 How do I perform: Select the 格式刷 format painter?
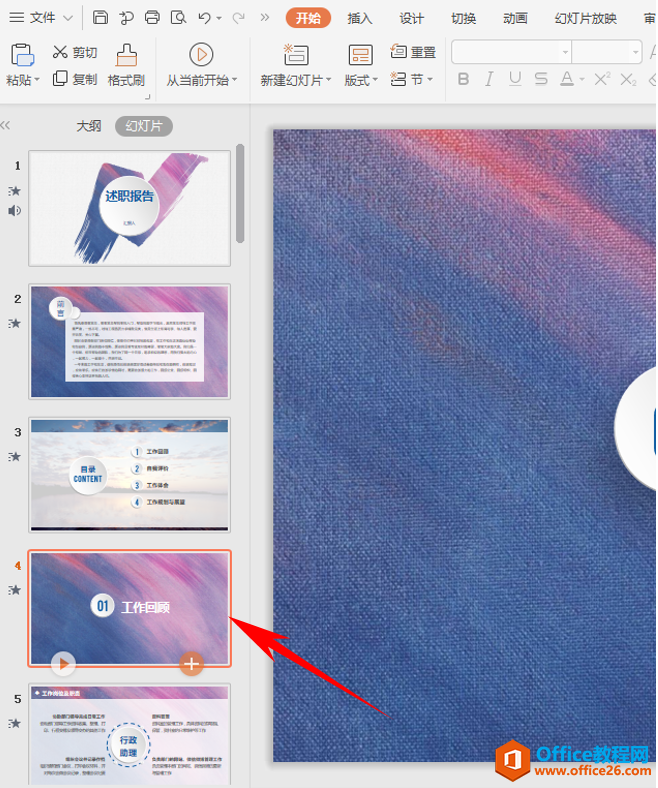pos(126,65)
